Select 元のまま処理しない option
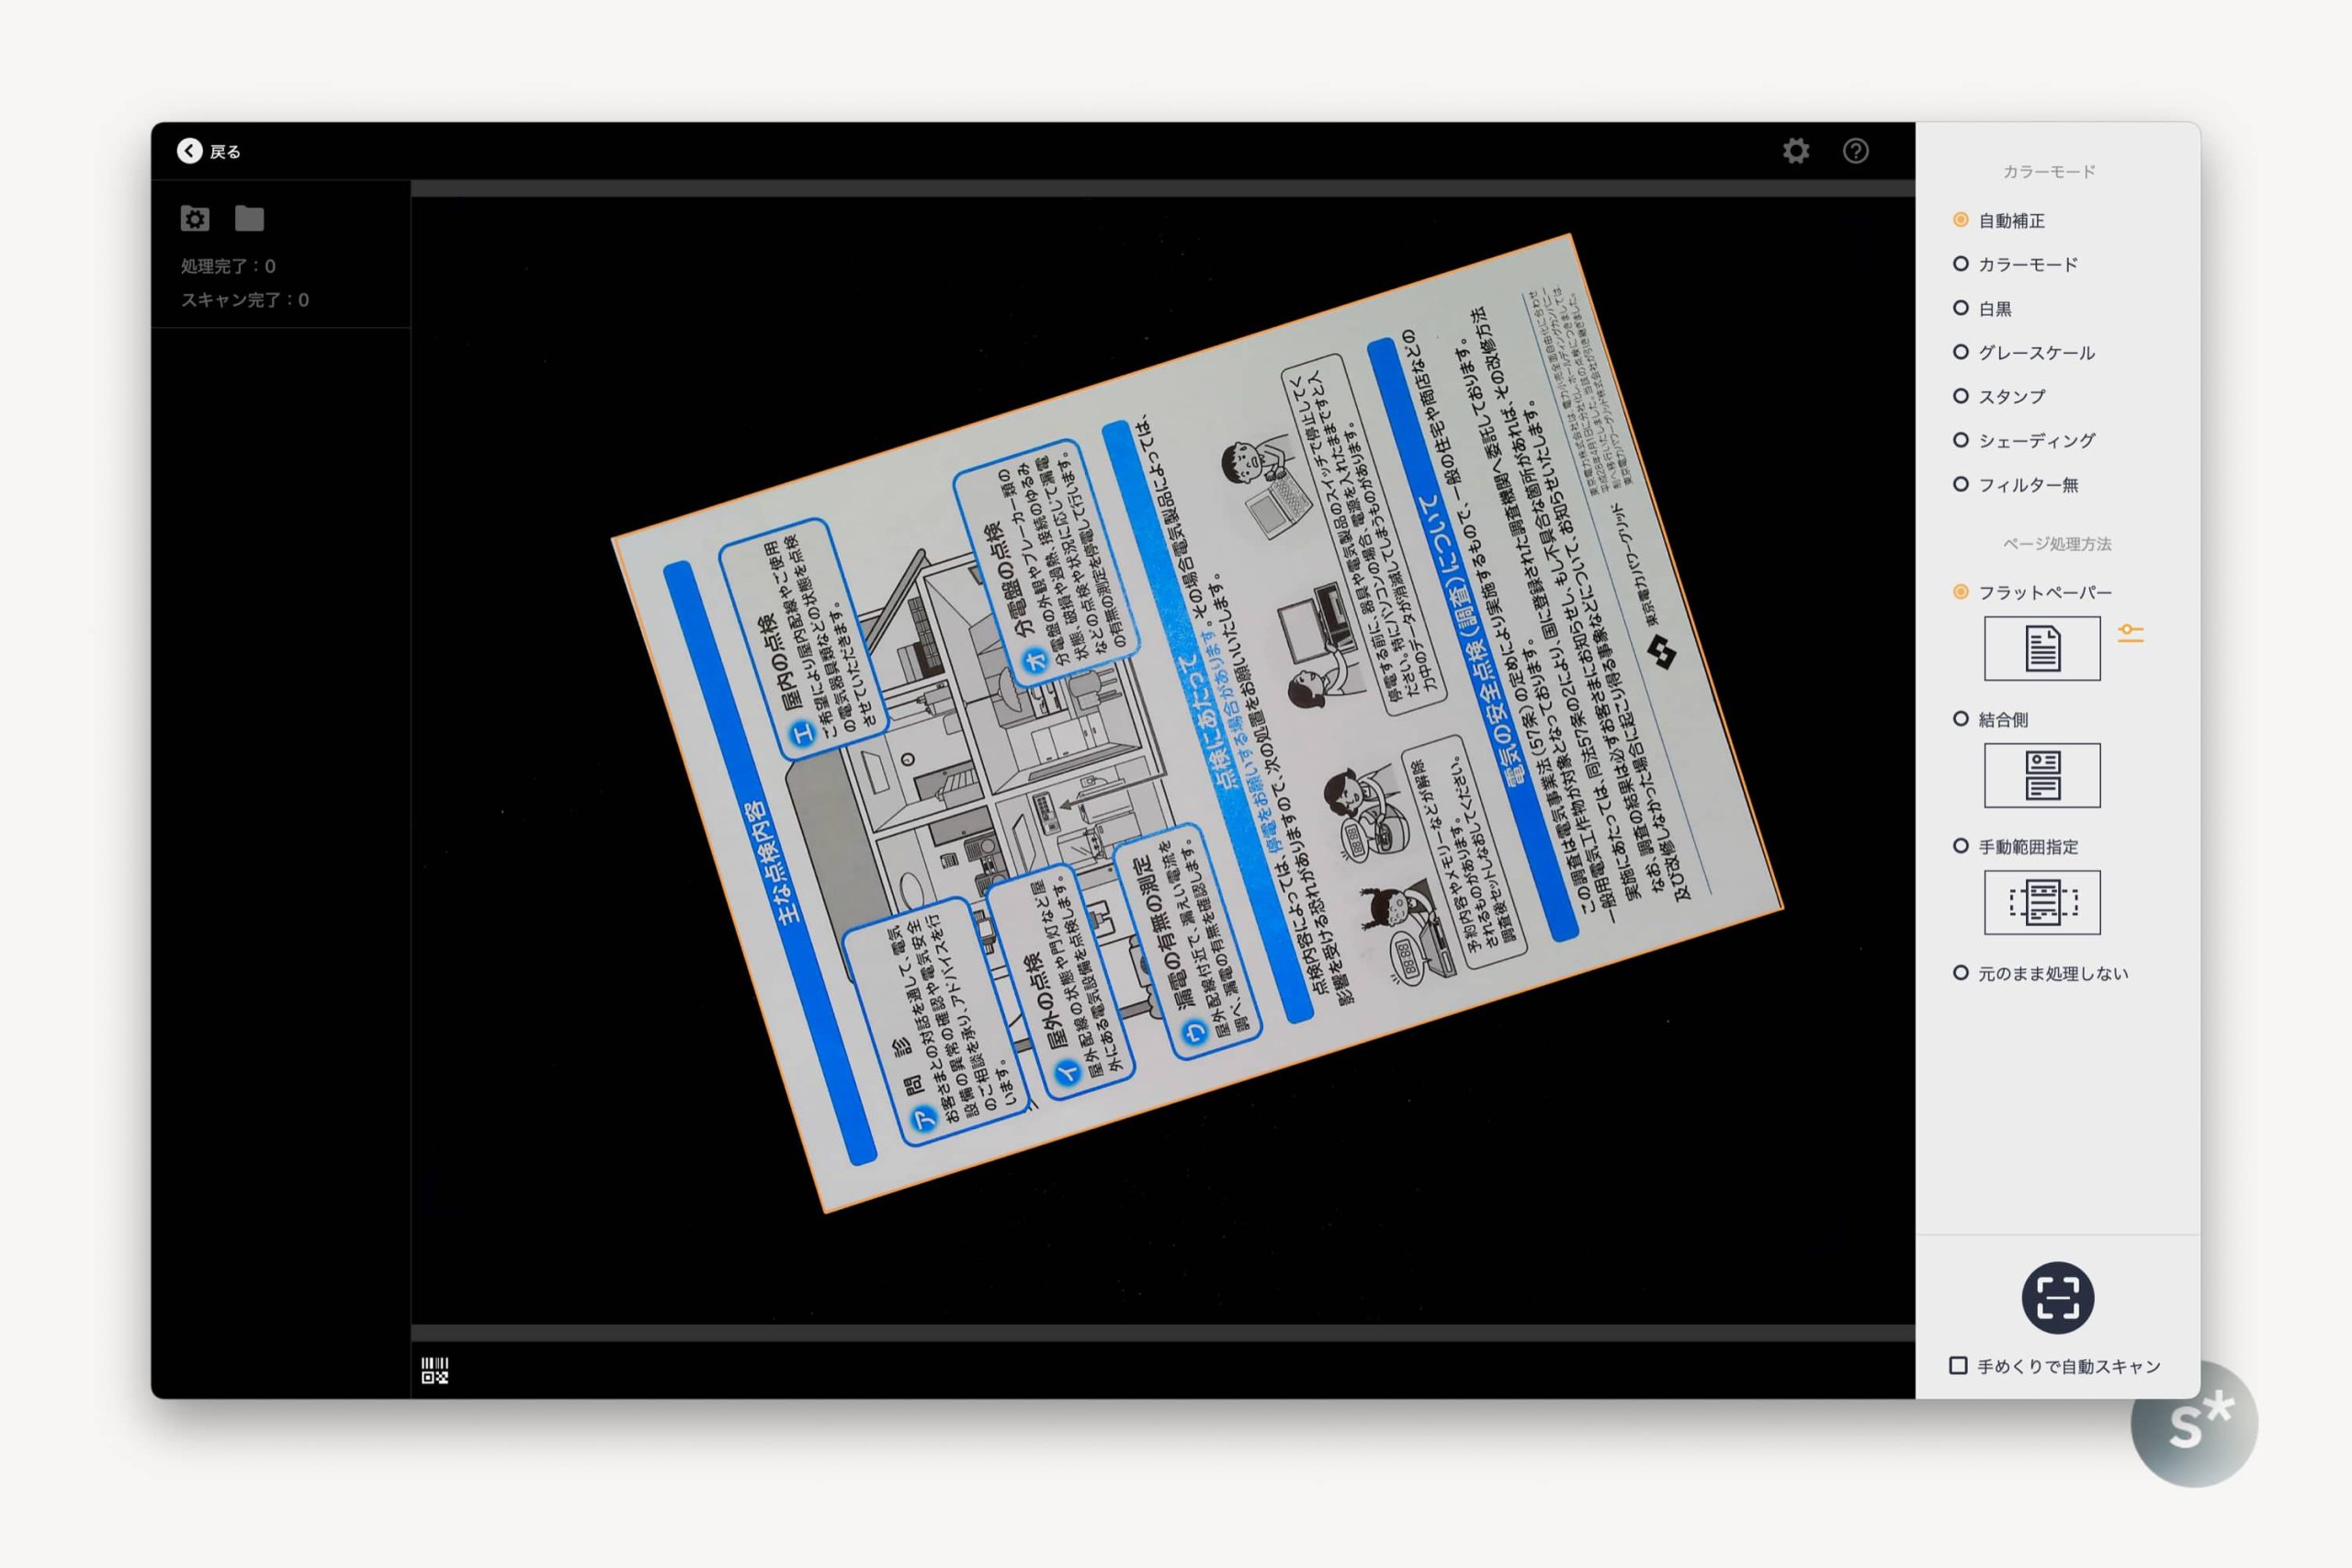The width and height of the screenshot is (2352, 1568). [1960, 973]
